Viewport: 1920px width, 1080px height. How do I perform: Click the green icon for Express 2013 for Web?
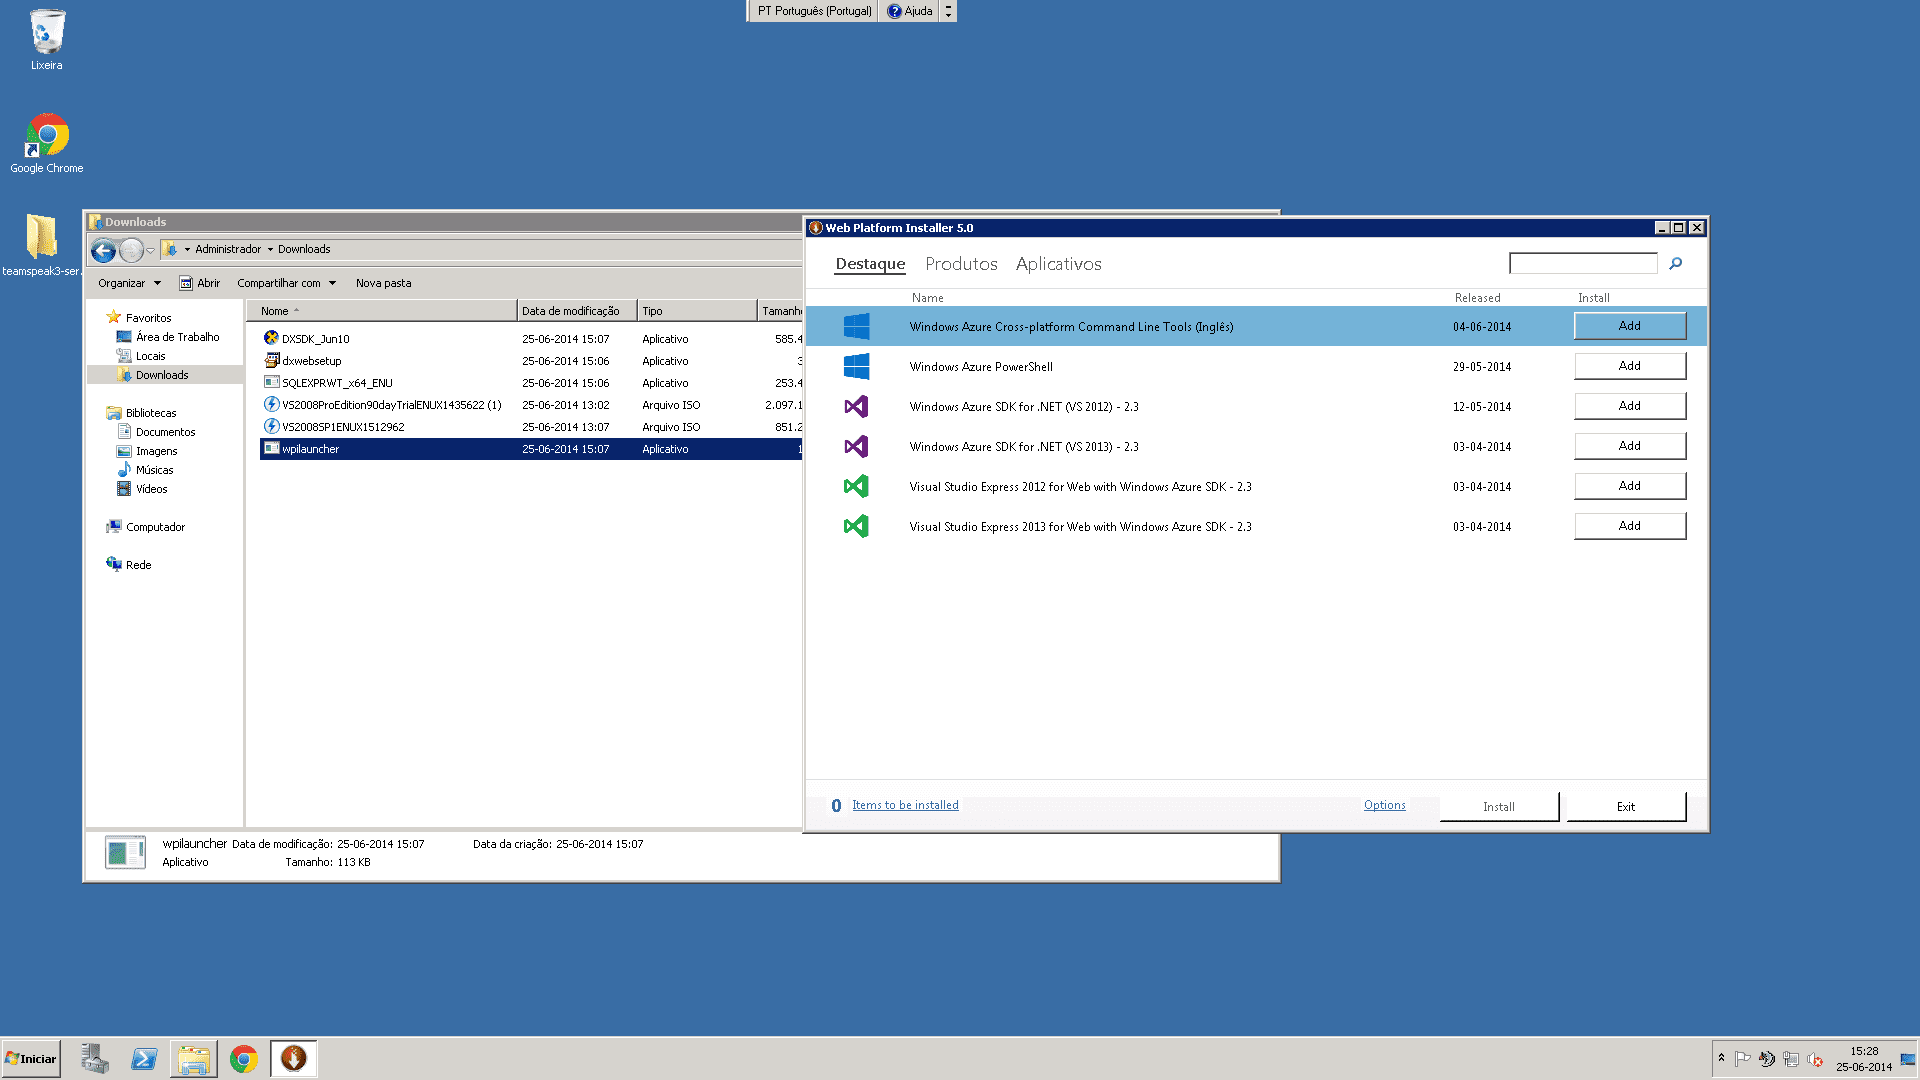click(856, 526)
